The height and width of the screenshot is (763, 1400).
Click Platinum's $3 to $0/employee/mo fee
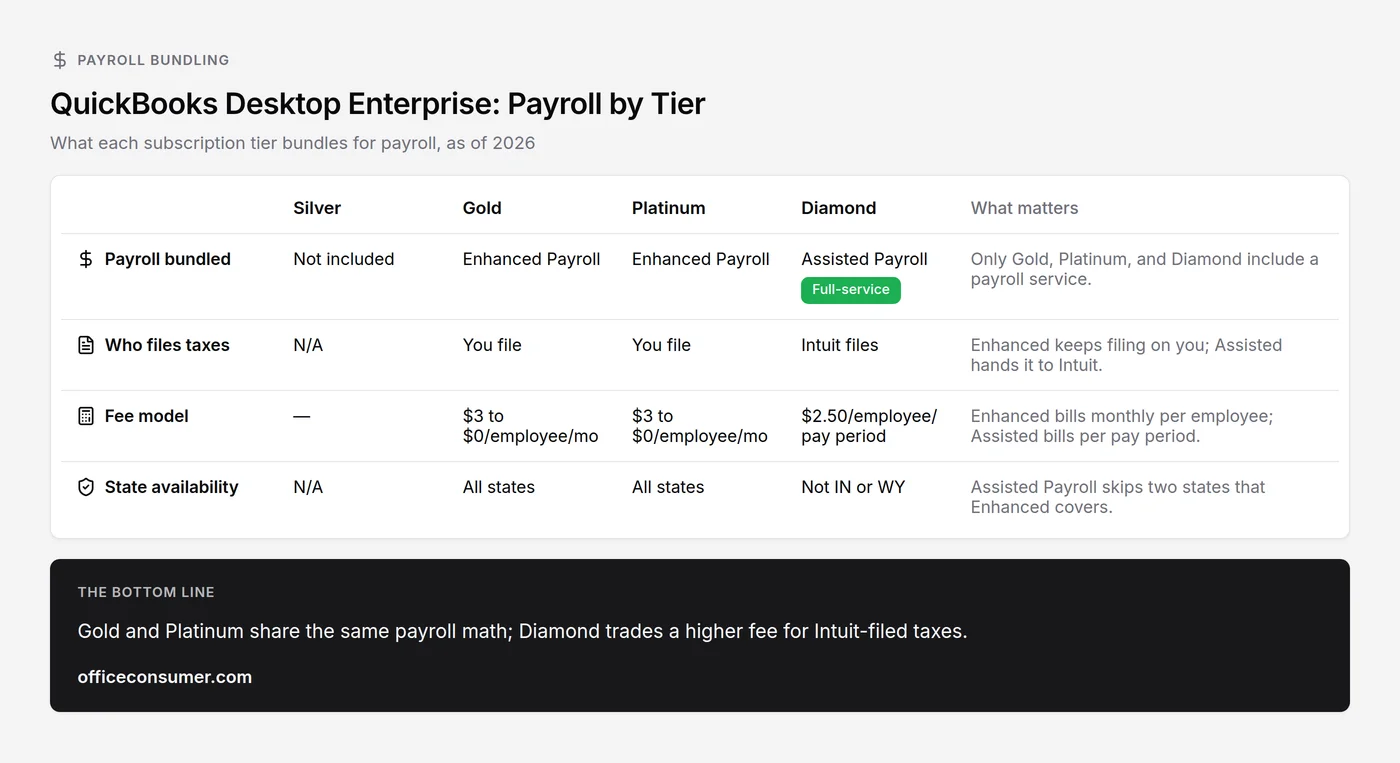click(x=700, y=426)
